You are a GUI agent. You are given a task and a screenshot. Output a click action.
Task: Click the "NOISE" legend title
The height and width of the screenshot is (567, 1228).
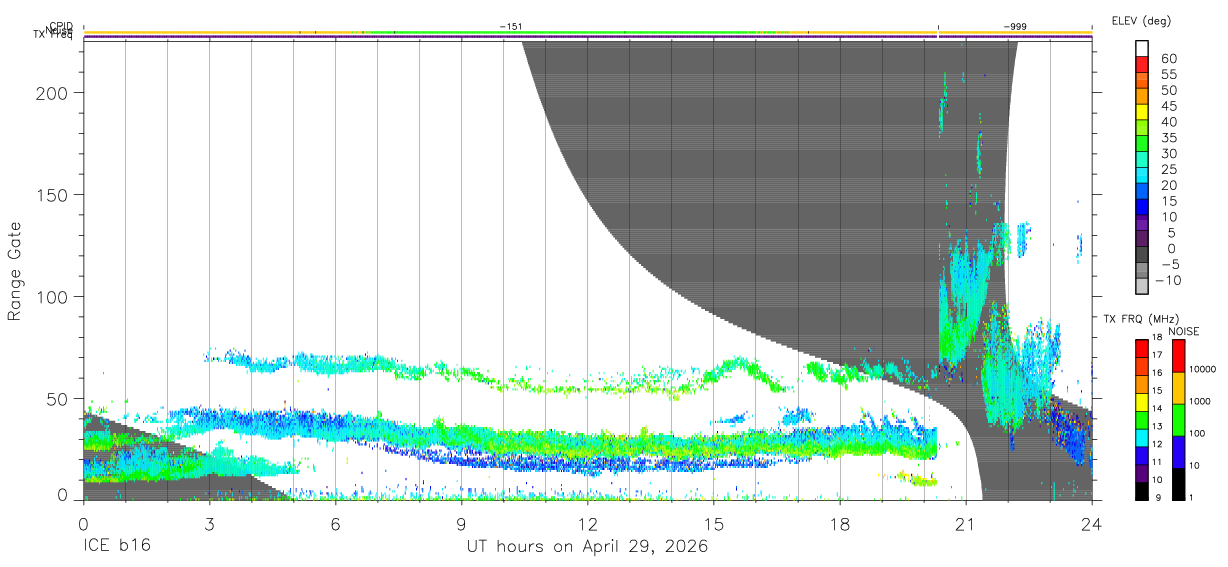pyautogui.click(x=1184, y=331)
